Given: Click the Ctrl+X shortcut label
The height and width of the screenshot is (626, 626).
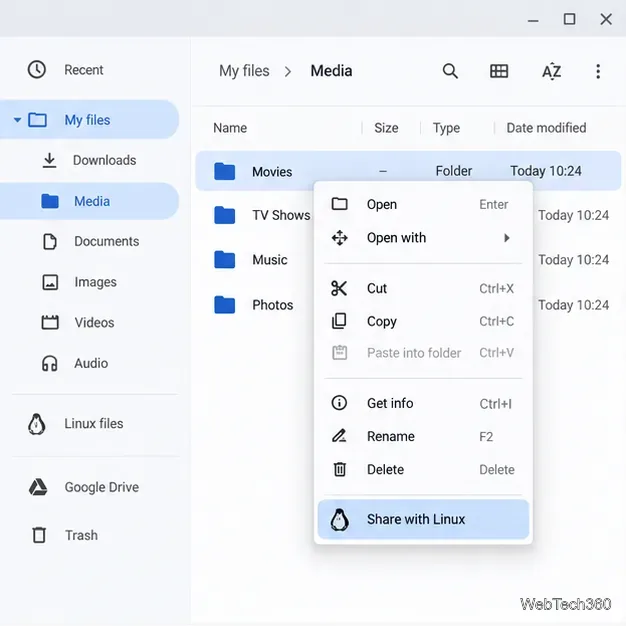Looking at the screenshot, I should pos(497,289).
